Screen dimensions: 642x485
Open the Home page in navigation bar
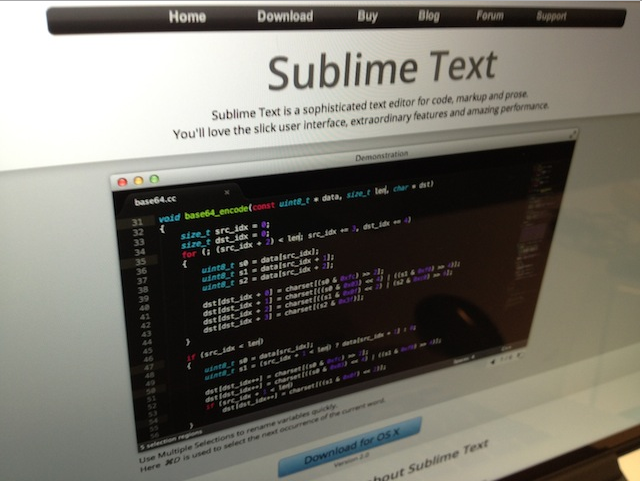point(187,17)
